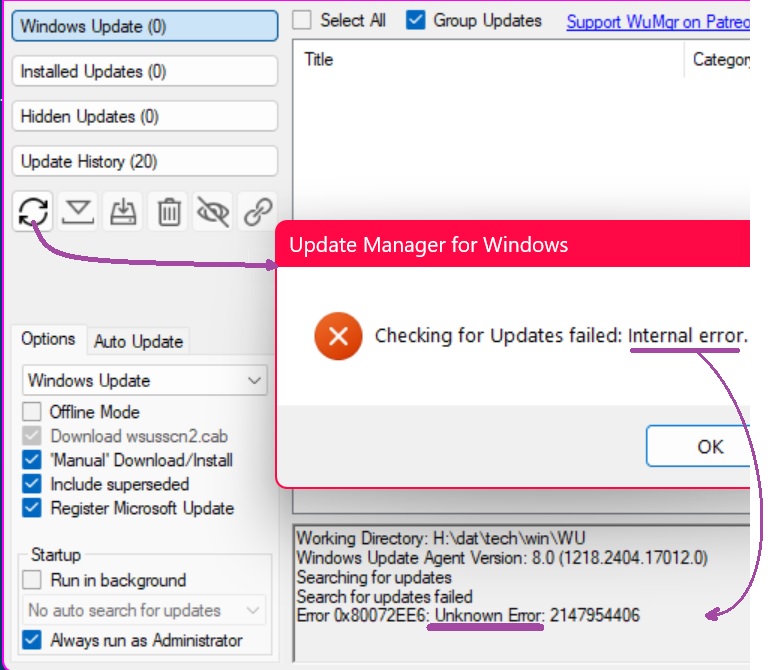The width and height of the screenshot is (771, 670).
Task: Click the search for updates refresh icon
Action: [33, 210]
